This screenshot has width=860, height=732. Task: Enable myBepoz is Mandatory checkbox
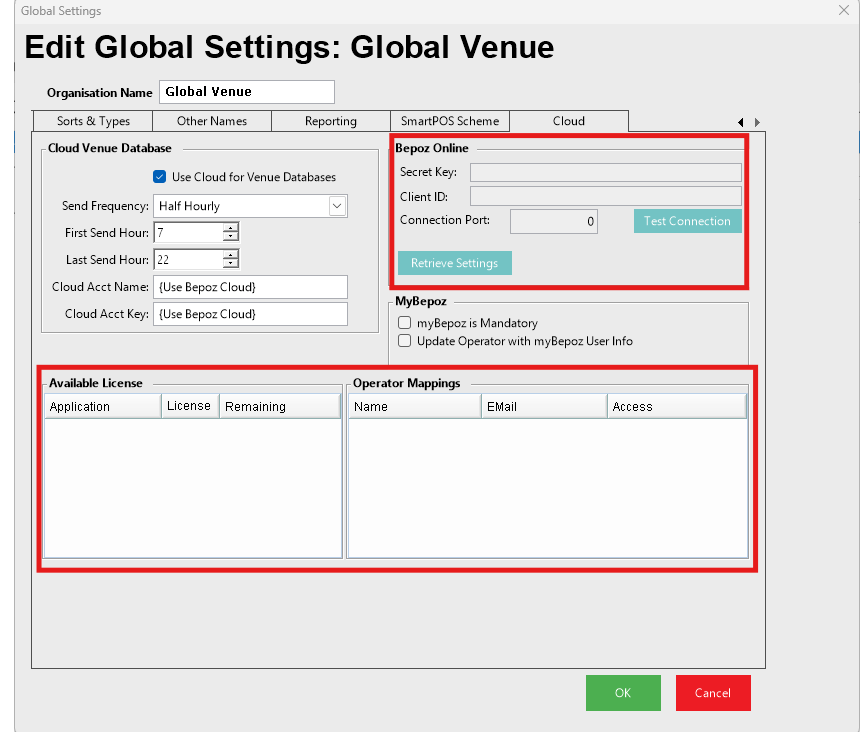(405, 323)
